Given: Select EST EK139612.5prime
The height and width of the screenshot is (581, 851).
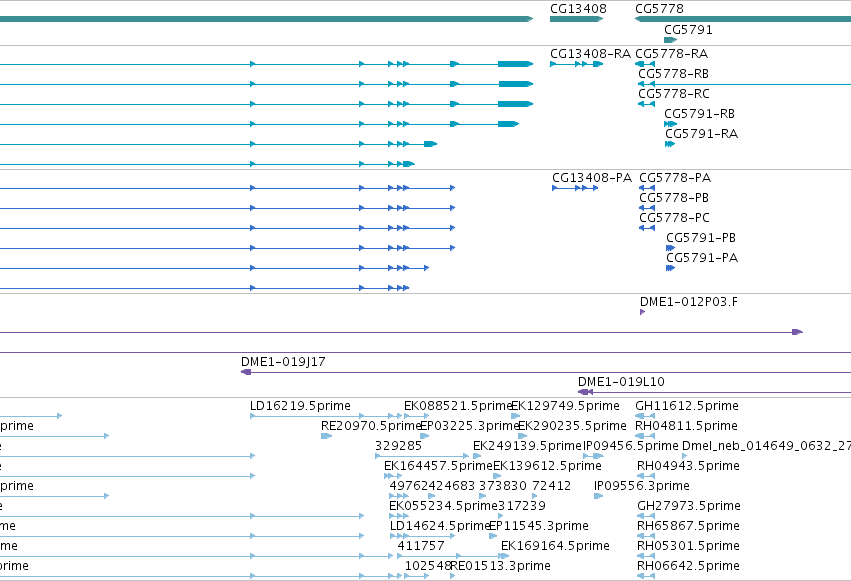Looking at the screenshot, I should point(497,476).
